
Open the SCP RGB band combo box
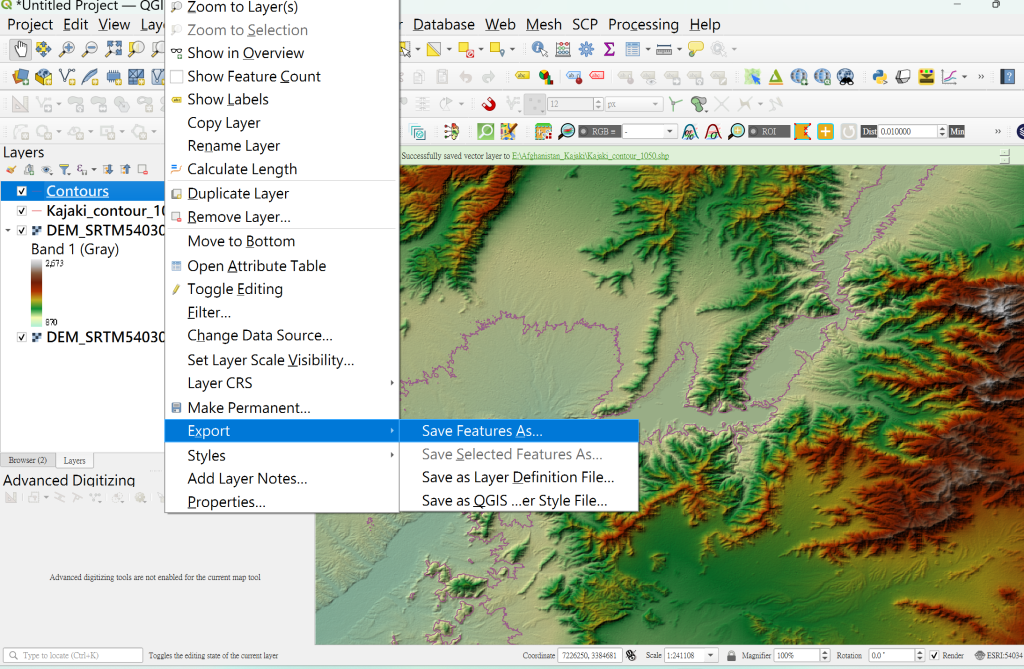(x=649, y=131)
